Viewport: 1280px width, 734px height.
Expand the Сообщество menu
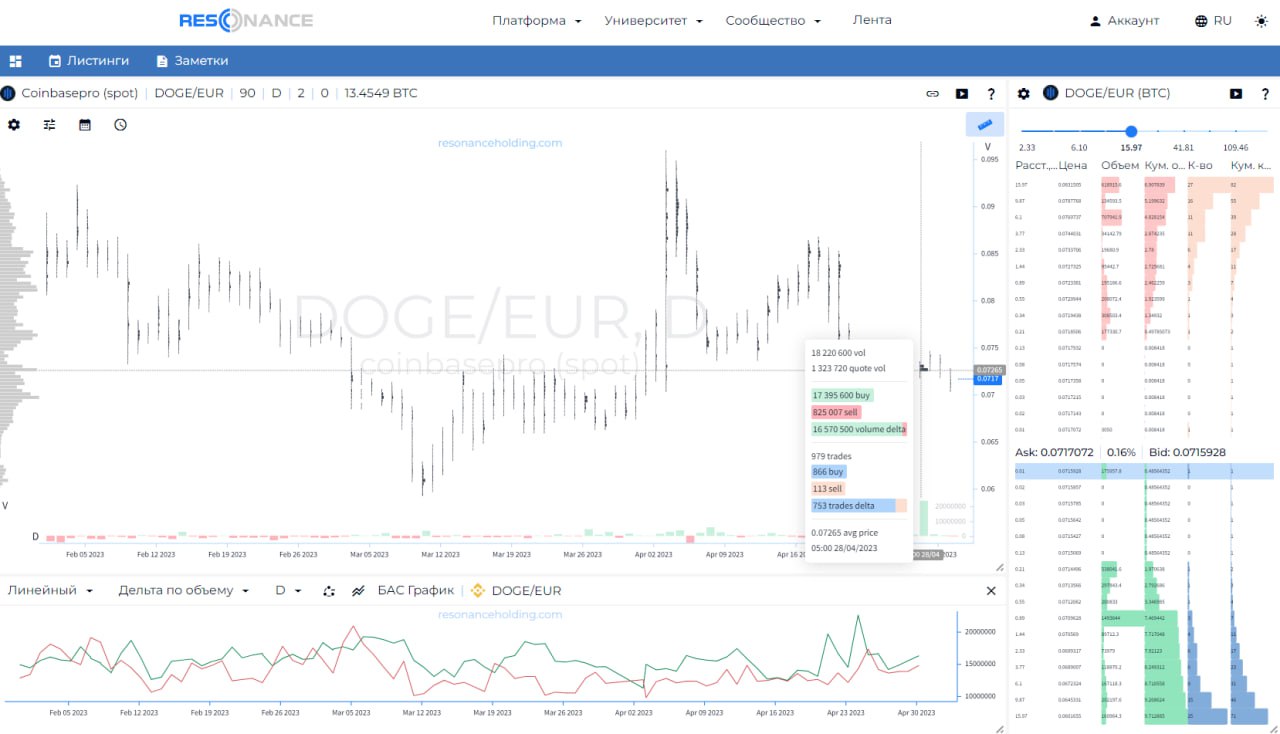[773, 20]
